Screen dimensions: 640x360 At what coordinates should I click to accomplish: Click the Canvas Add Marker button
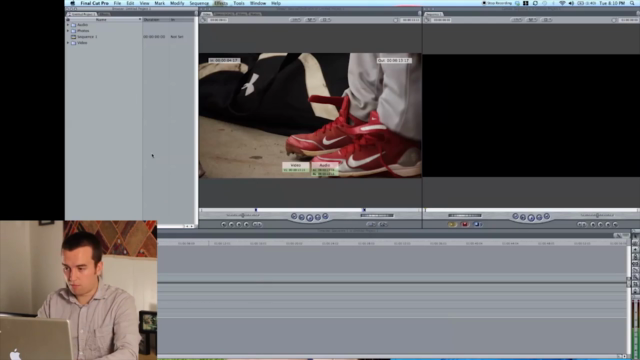(x=593, y=224)
